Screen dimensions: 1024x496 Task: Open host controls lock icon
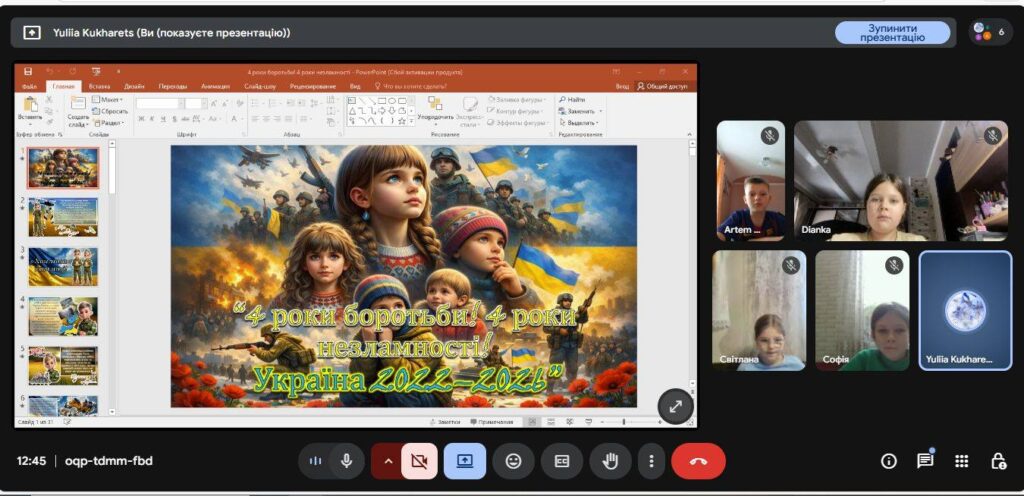998,461
